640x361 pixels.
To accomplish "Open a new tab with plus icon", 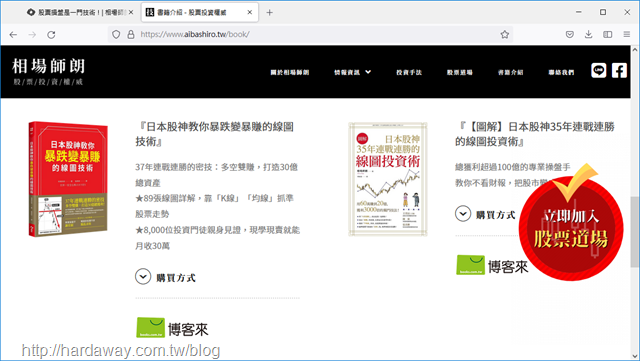I will click(269, 13).
